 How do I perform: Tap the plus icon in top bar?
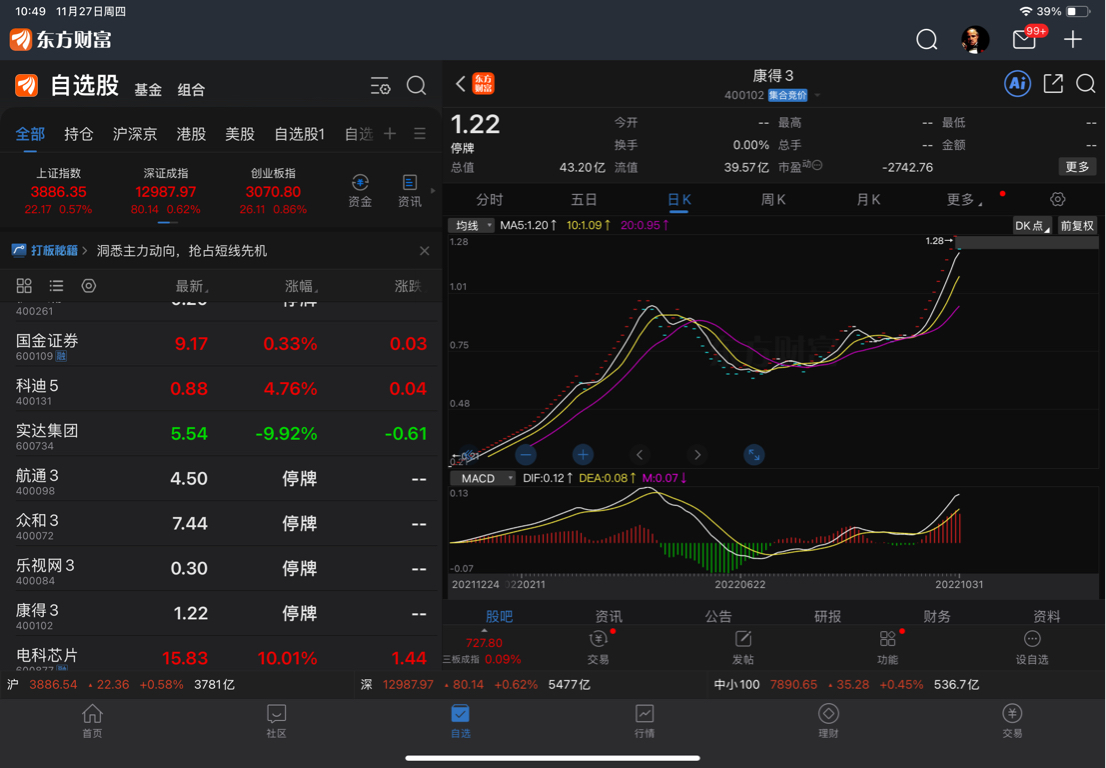click(1072, 39)
